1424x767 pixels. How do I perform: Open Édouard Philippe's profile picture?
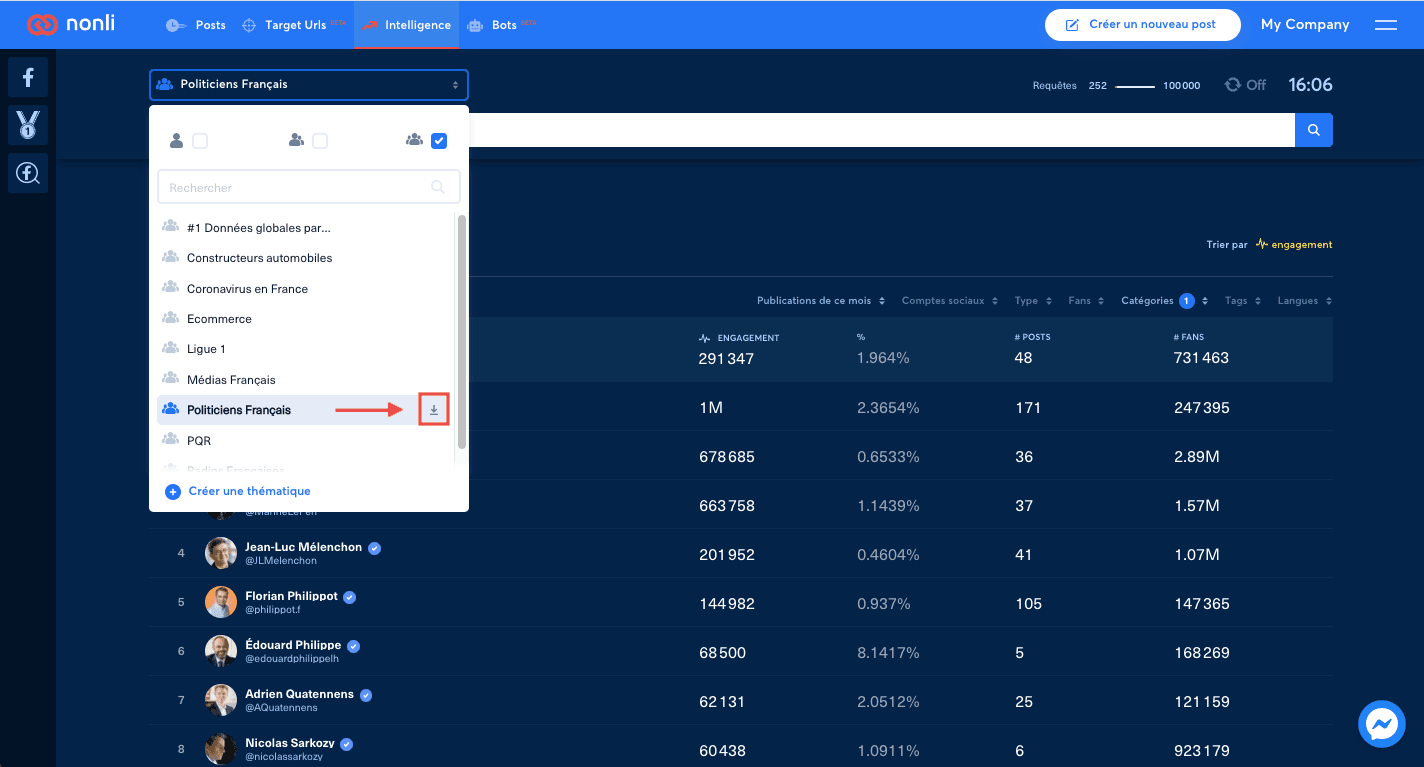pos(221,651)
